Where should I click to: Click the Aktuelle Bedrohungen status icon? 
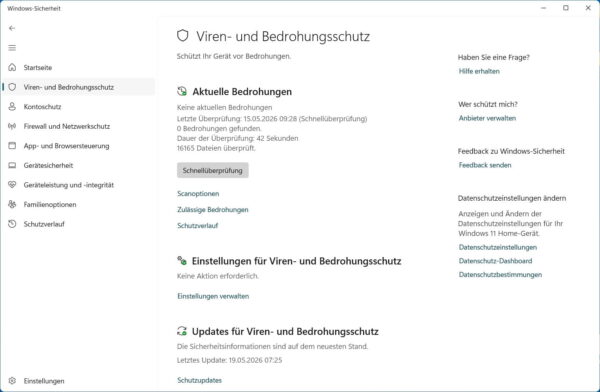(182, 91)
